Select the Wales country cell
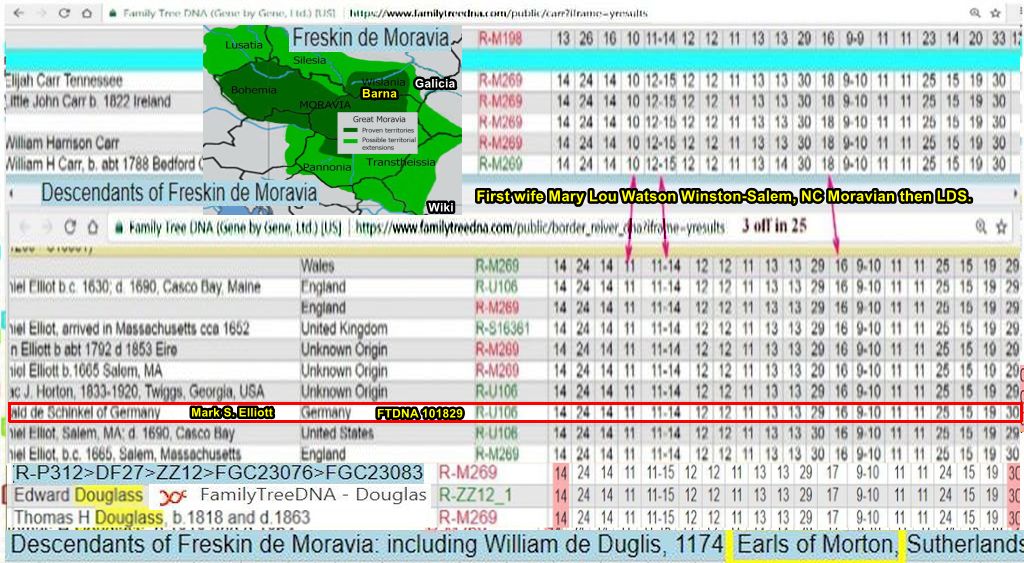The width and height of the screenshot is (1024, 563). (x=317, y=266)
